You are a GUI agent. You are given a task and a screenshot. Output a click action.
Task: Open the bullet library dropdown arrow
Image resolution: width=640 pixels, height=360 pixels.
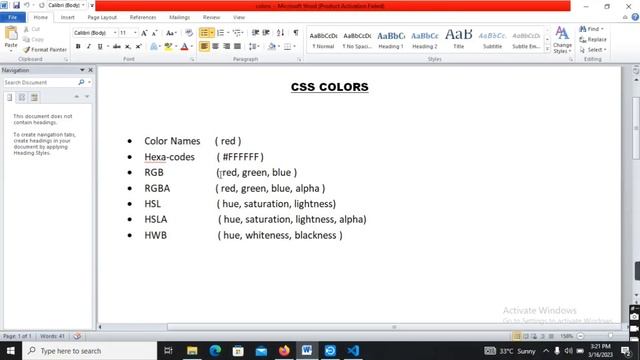pyautogui.click(x=212, y=33)
